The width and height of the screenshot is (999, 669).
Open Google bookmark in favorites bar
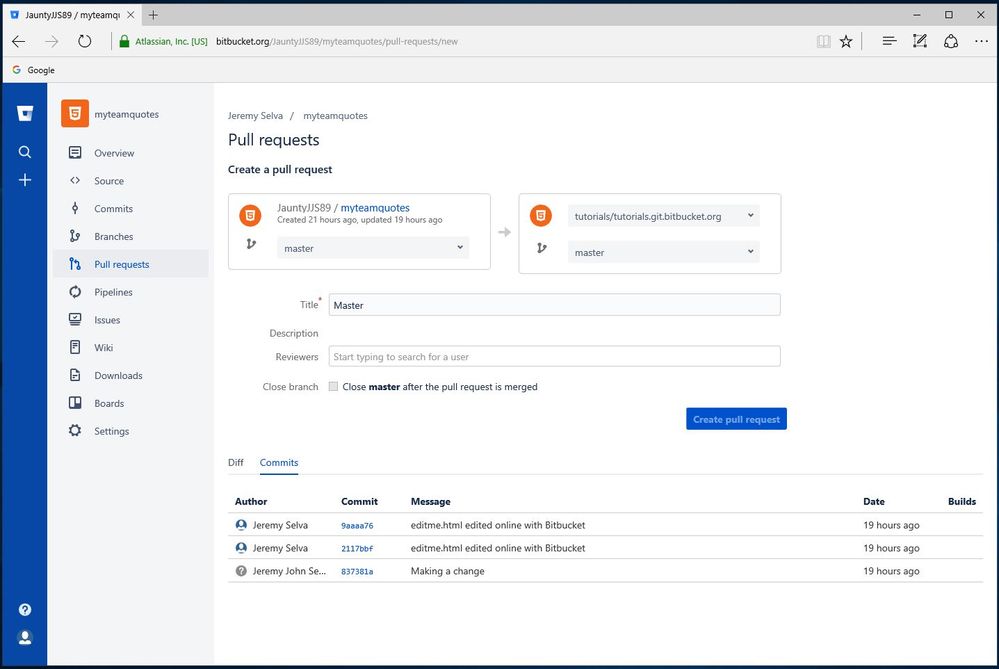34,70
